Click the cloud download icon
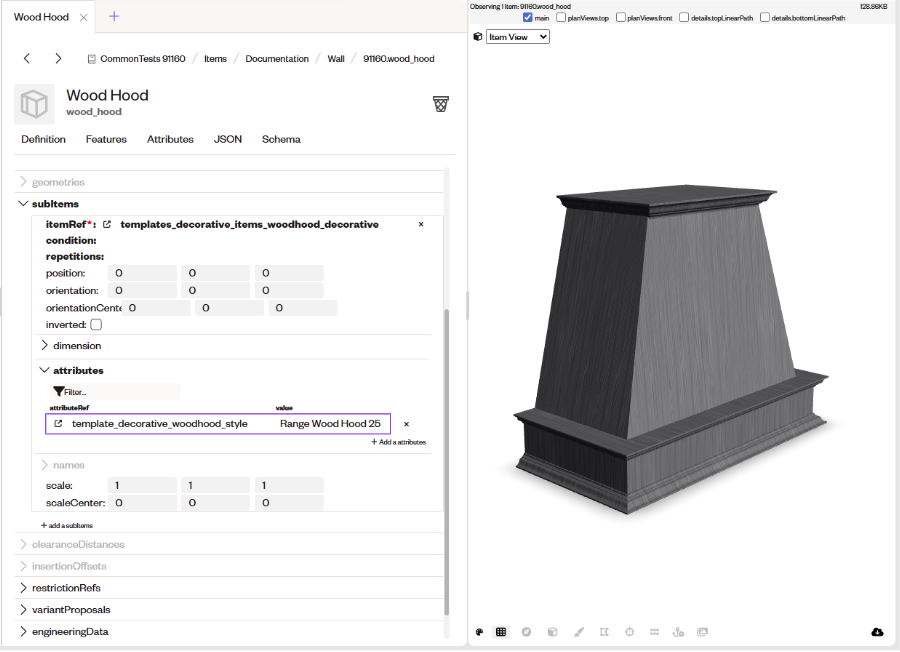This screenshot has width=900, height=652. point(877,632)
